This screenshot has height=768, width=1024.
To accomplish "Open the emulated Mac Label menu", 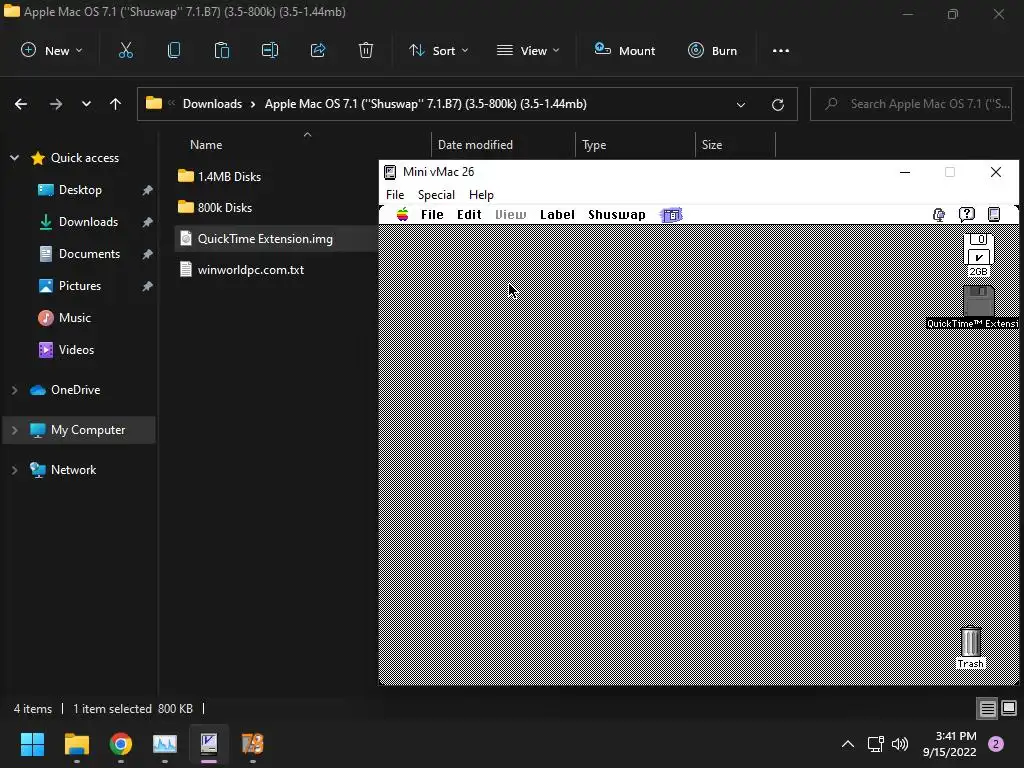I will tap(557, 215).
